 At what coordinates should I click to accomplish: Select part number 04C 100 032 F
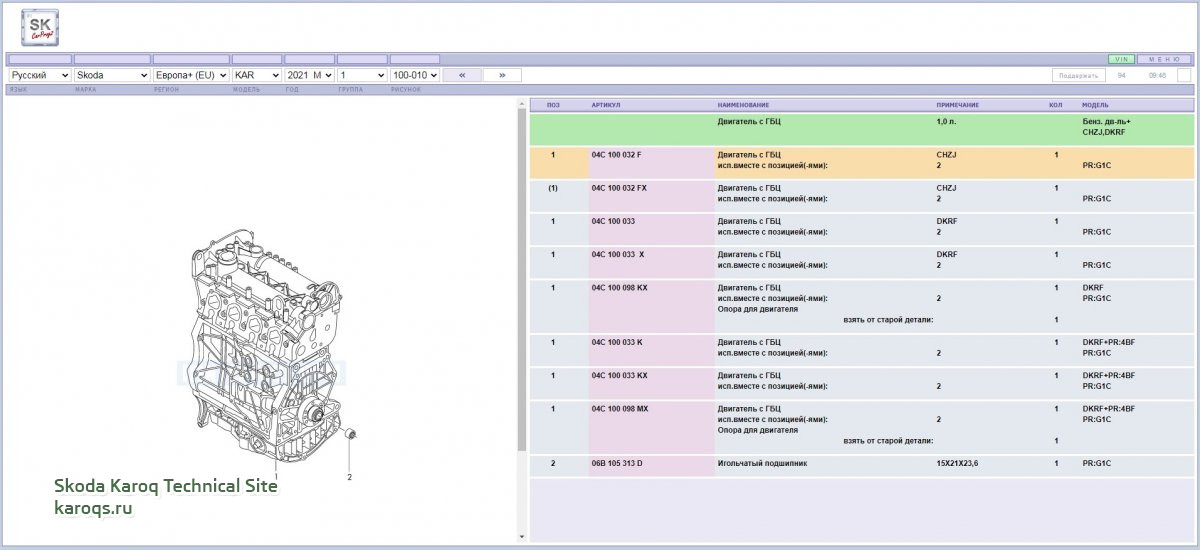click(617, 155)
